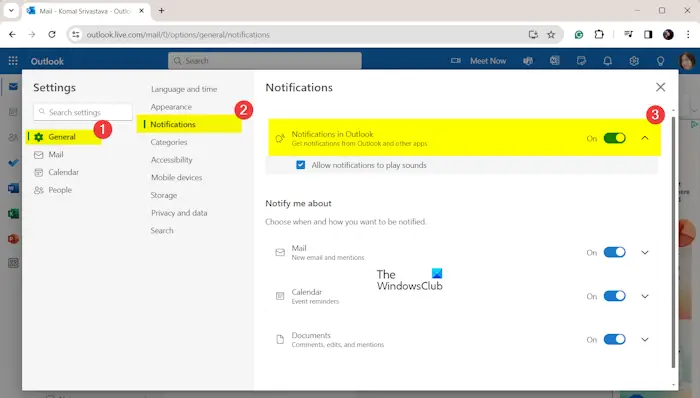Open More apps icon in left rail
This screenshot has width=700, height=398.
(x=13, y=263)
